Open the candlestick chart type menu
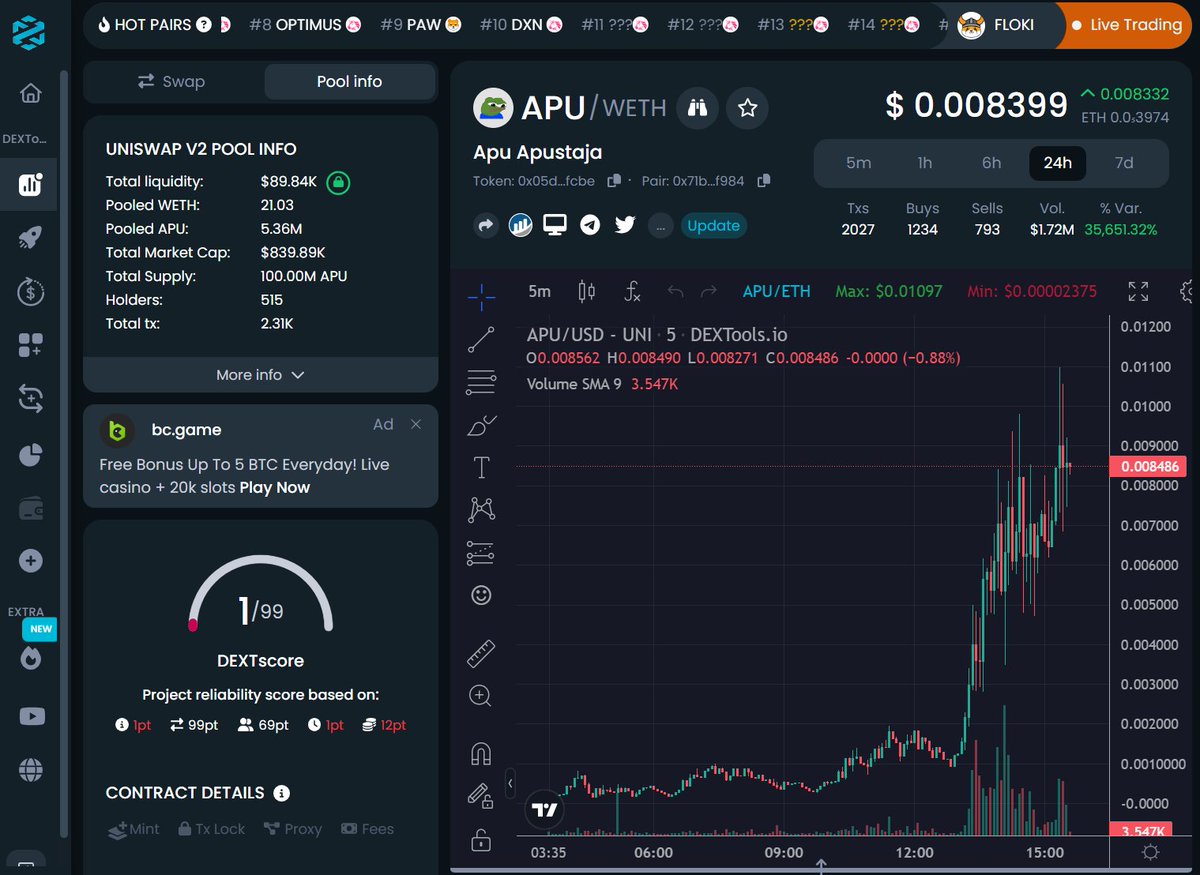This screenshot has width=1200, height=875. (x=587, y=291)
